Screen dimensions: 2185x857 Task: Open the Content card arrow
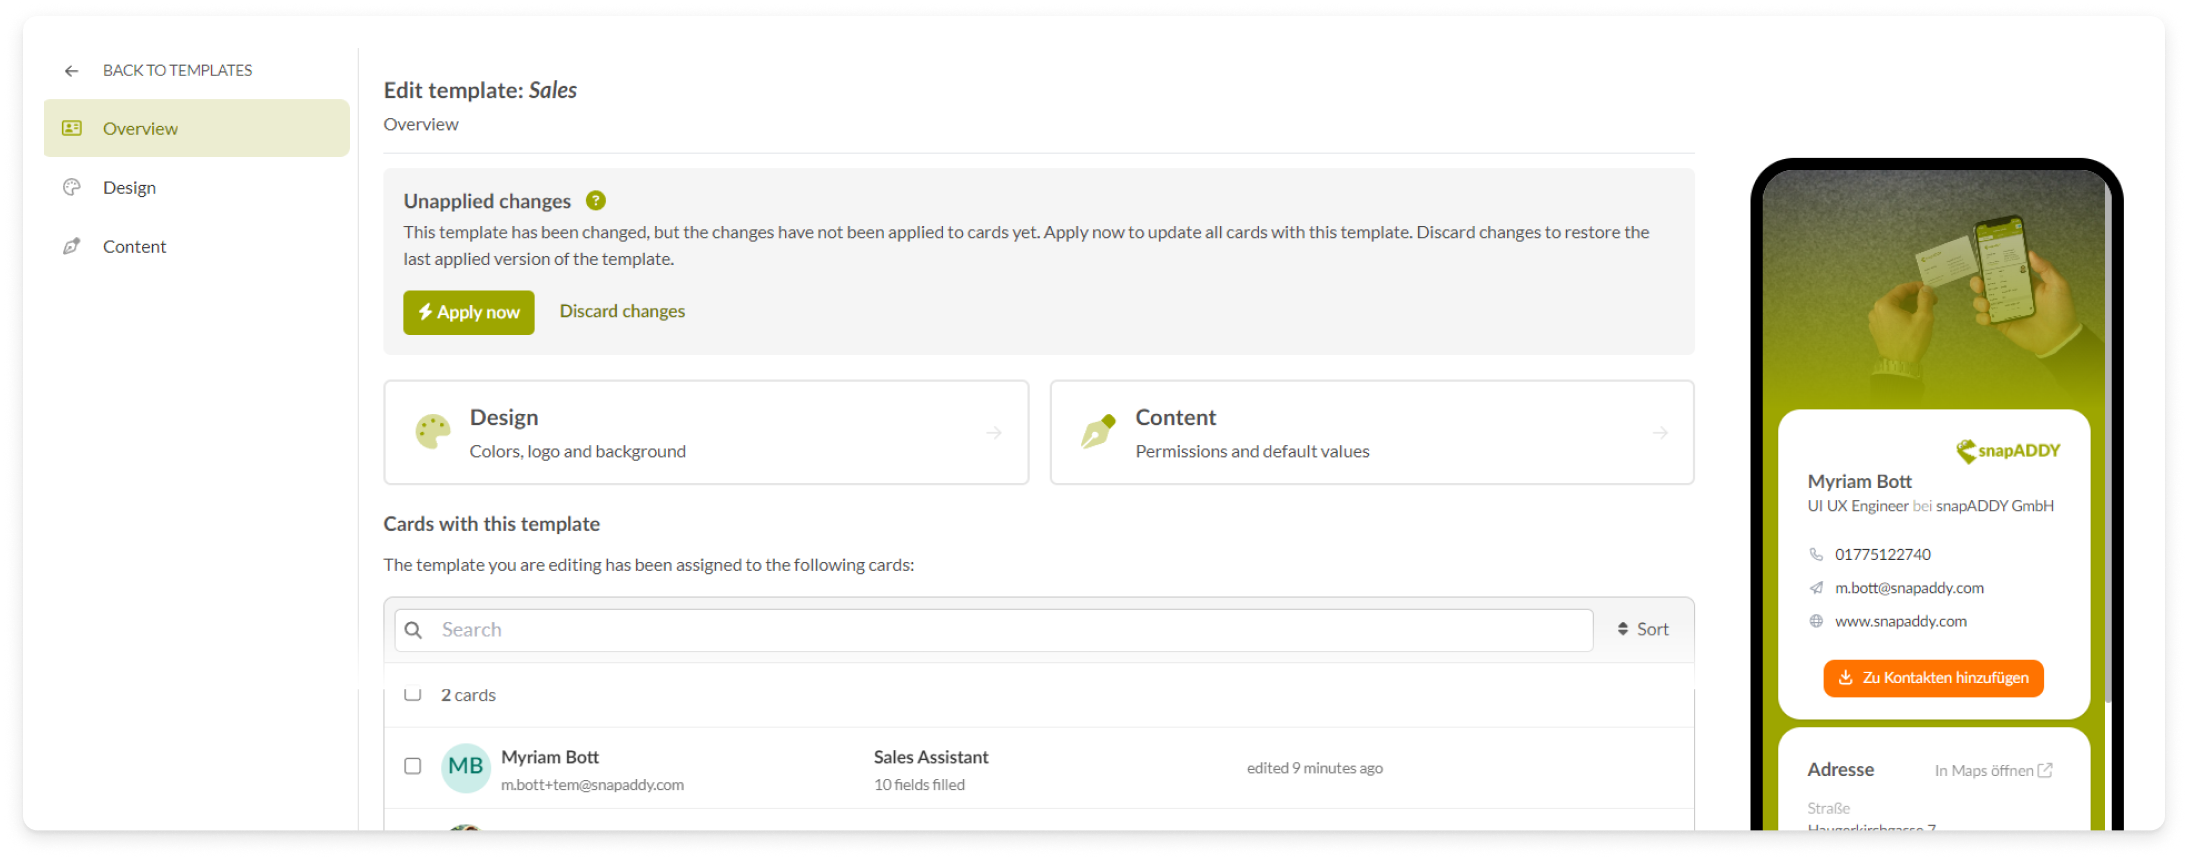tap(1660, 433)
